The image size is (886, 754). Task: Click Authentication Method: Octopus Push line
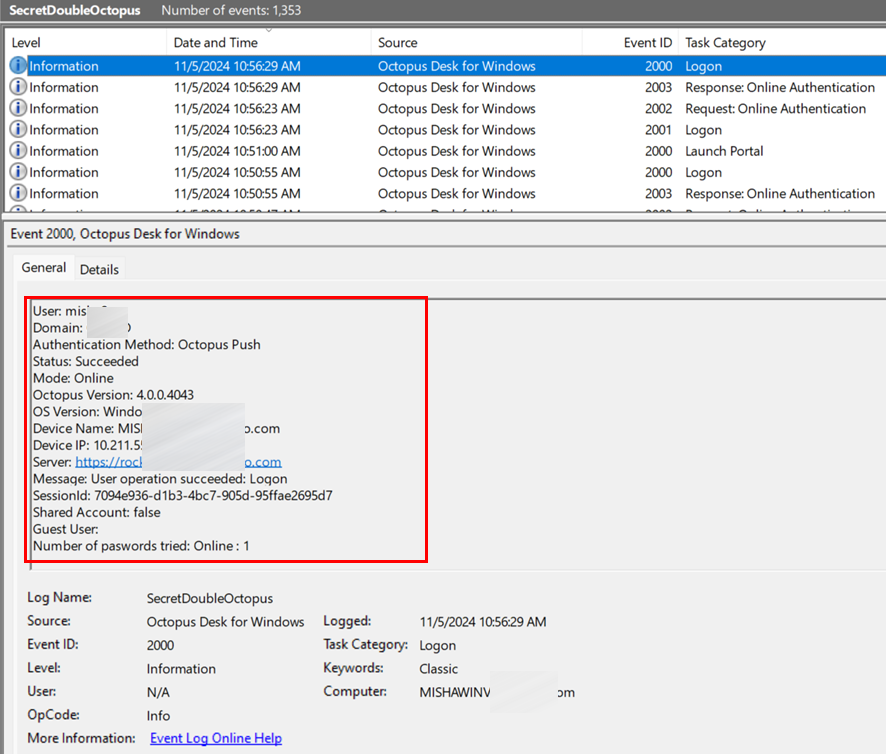(146, 344)
